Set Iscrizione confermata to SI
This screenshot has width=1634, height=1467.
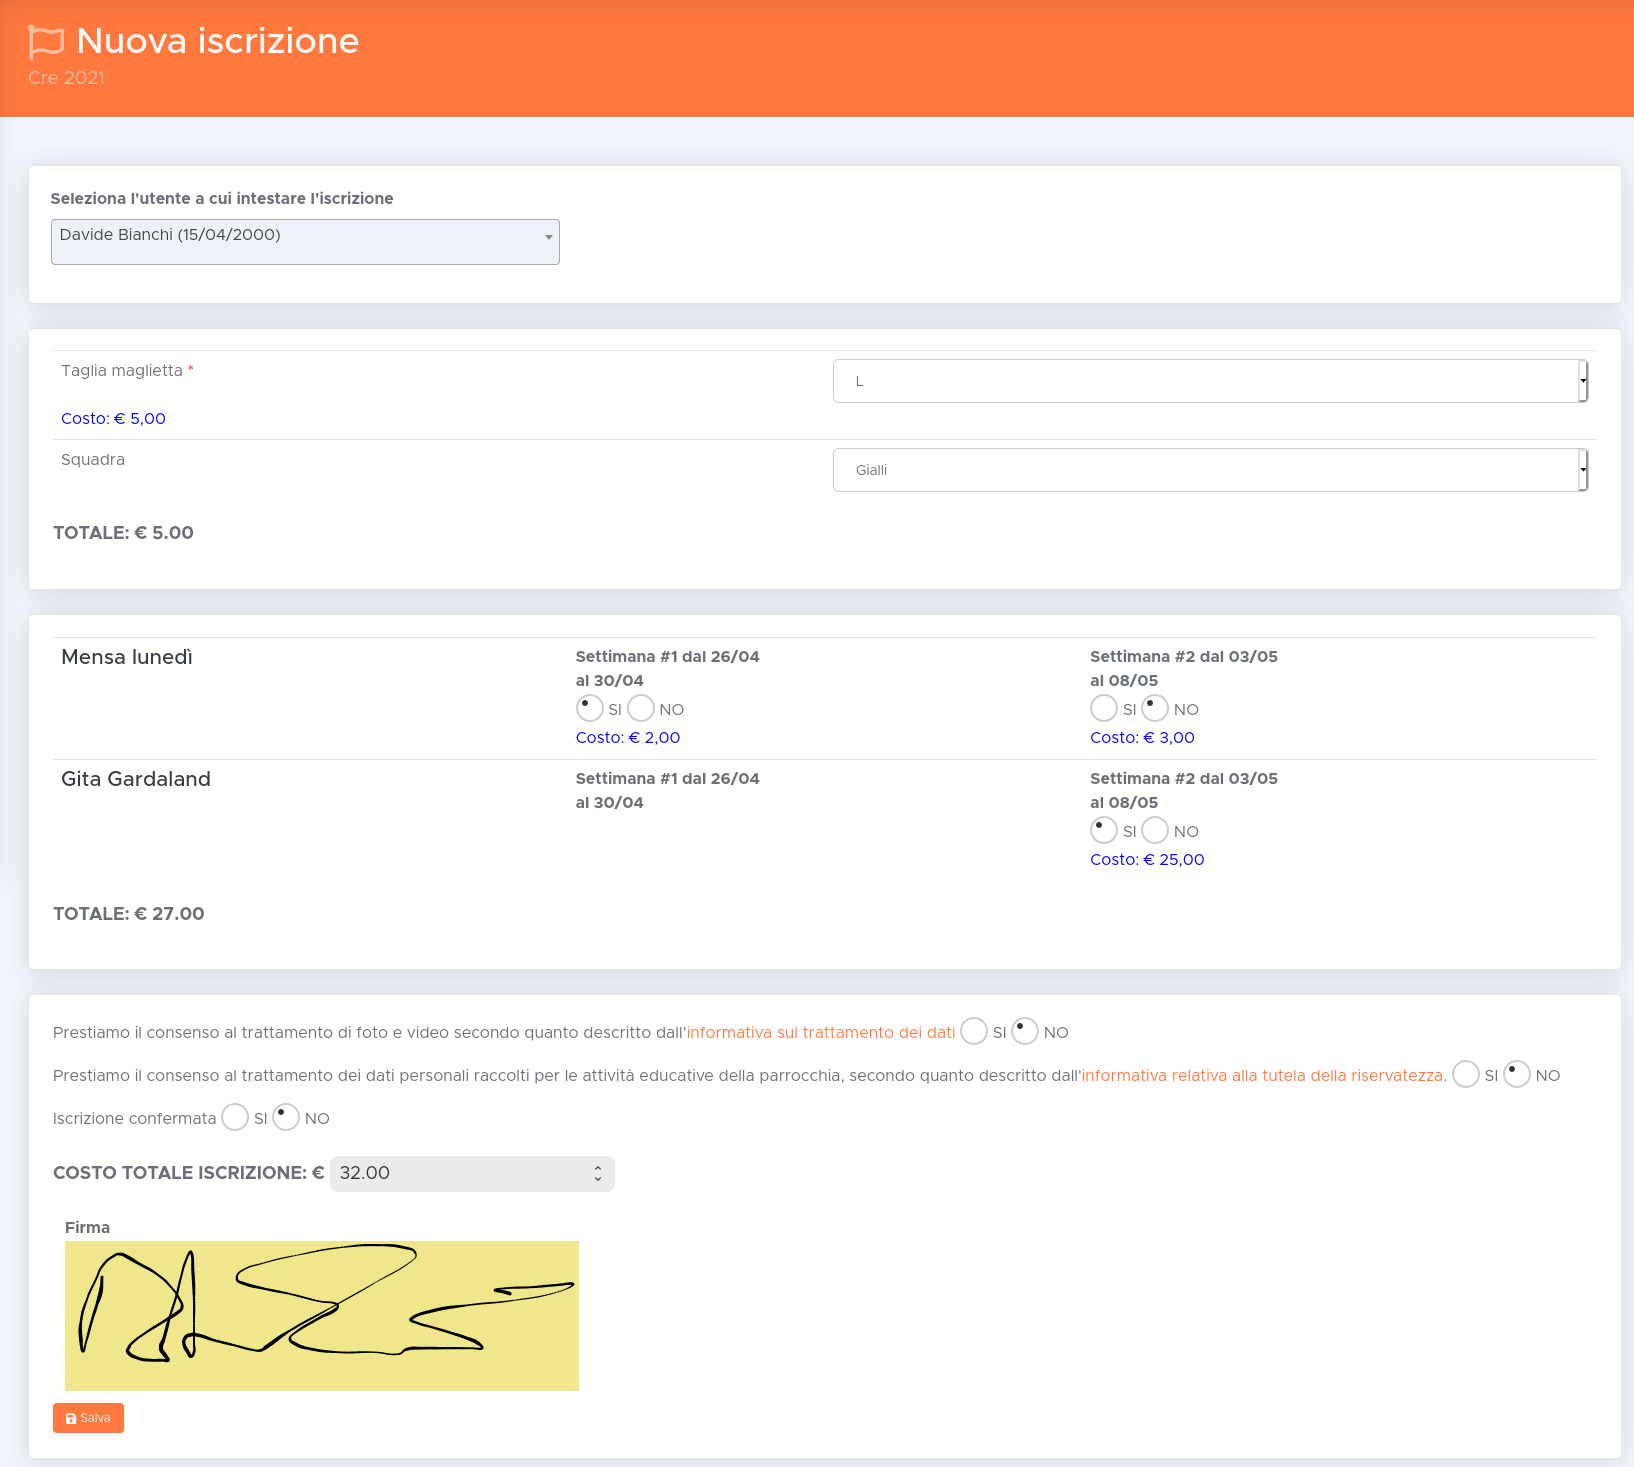pyautogui.click(x=235, y=1117)
